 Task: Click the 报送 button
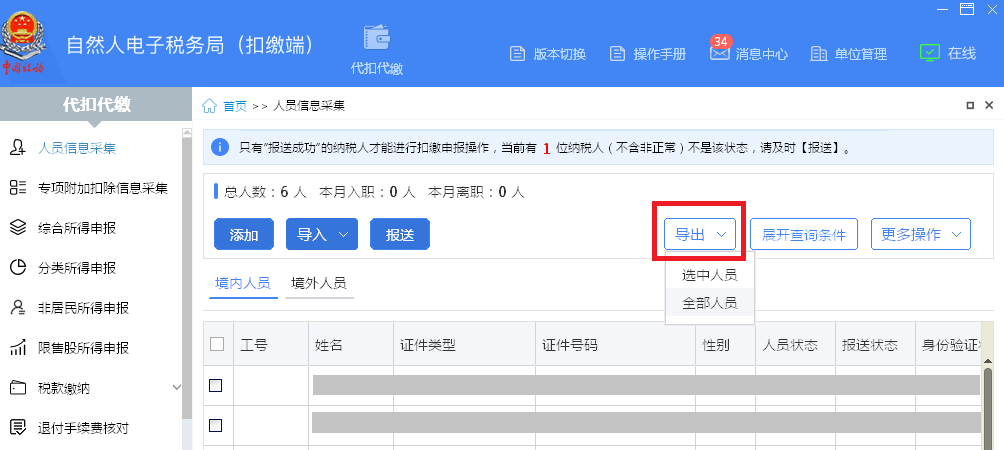pos(400,234)
